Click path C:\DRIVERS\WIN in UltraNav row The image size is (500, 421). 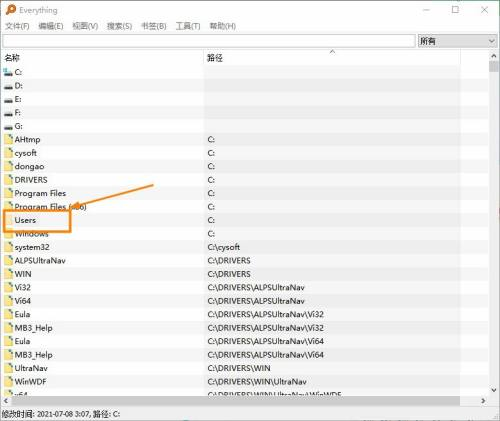[x=239, y=368]
